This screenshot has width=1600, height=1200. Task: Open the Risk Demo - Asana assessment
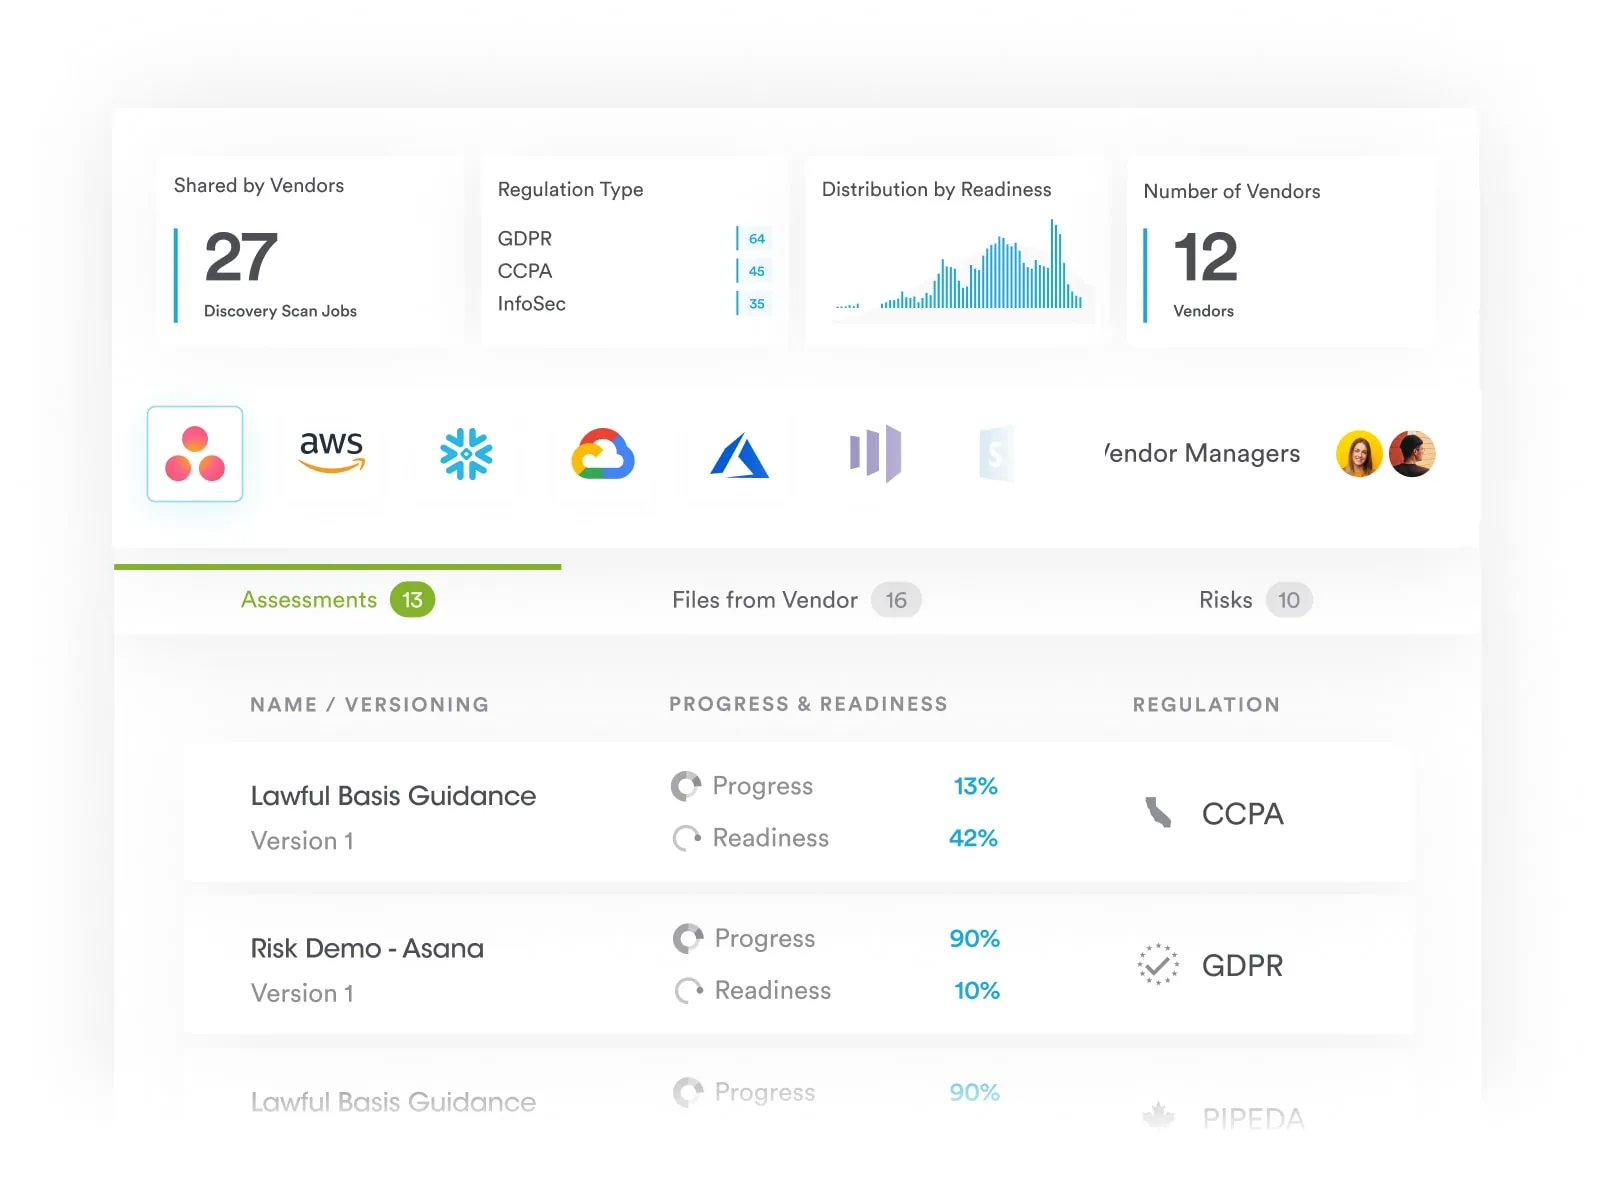[x=367, y=948]
